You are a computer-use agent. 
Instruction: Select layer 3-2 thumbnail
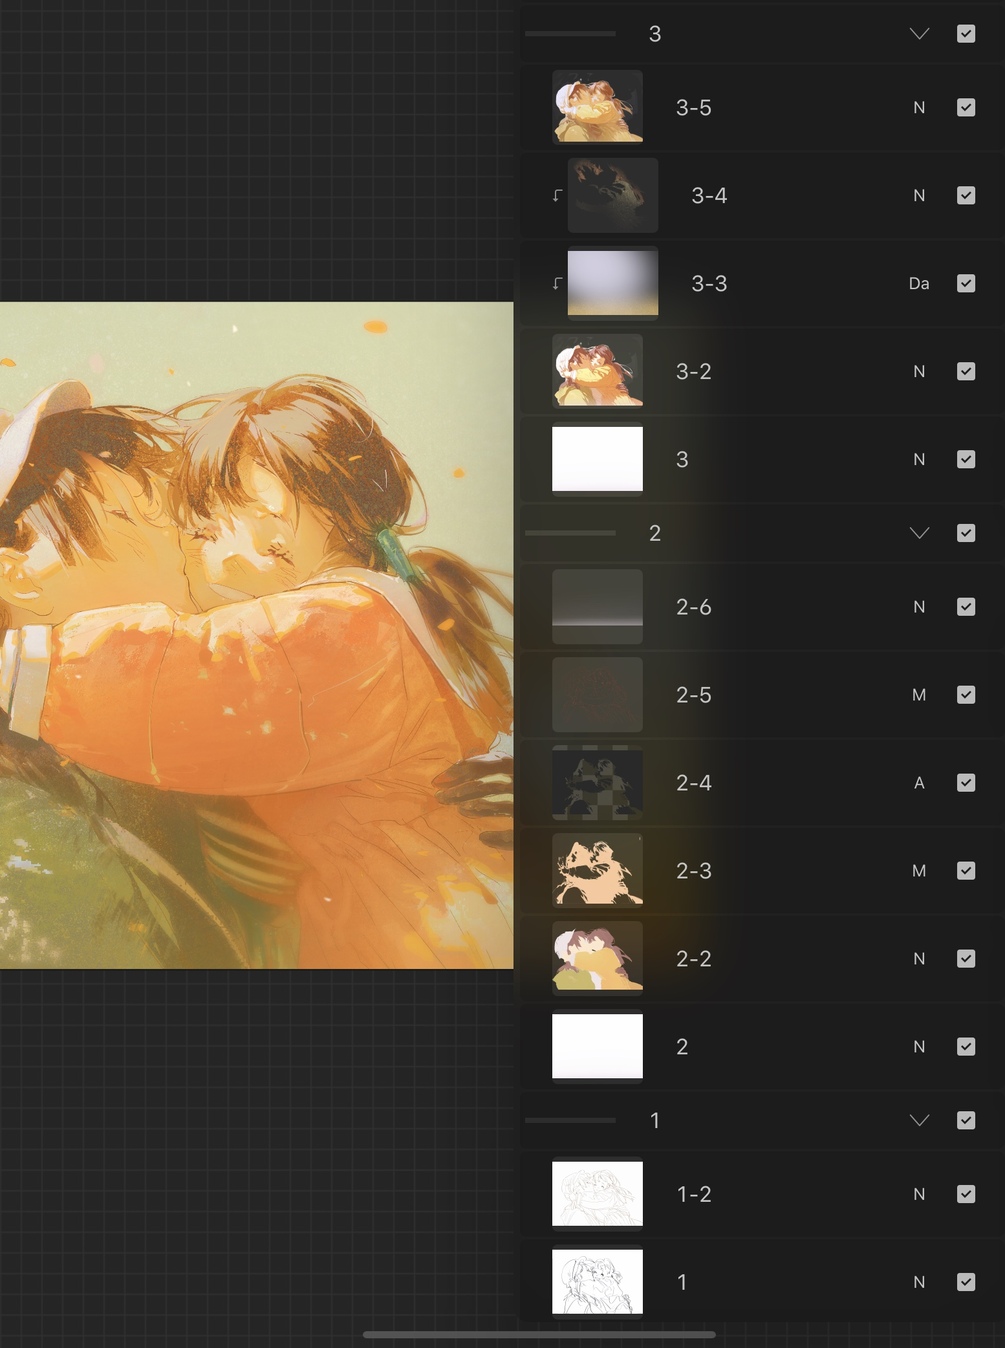click(x=597, y=371)
